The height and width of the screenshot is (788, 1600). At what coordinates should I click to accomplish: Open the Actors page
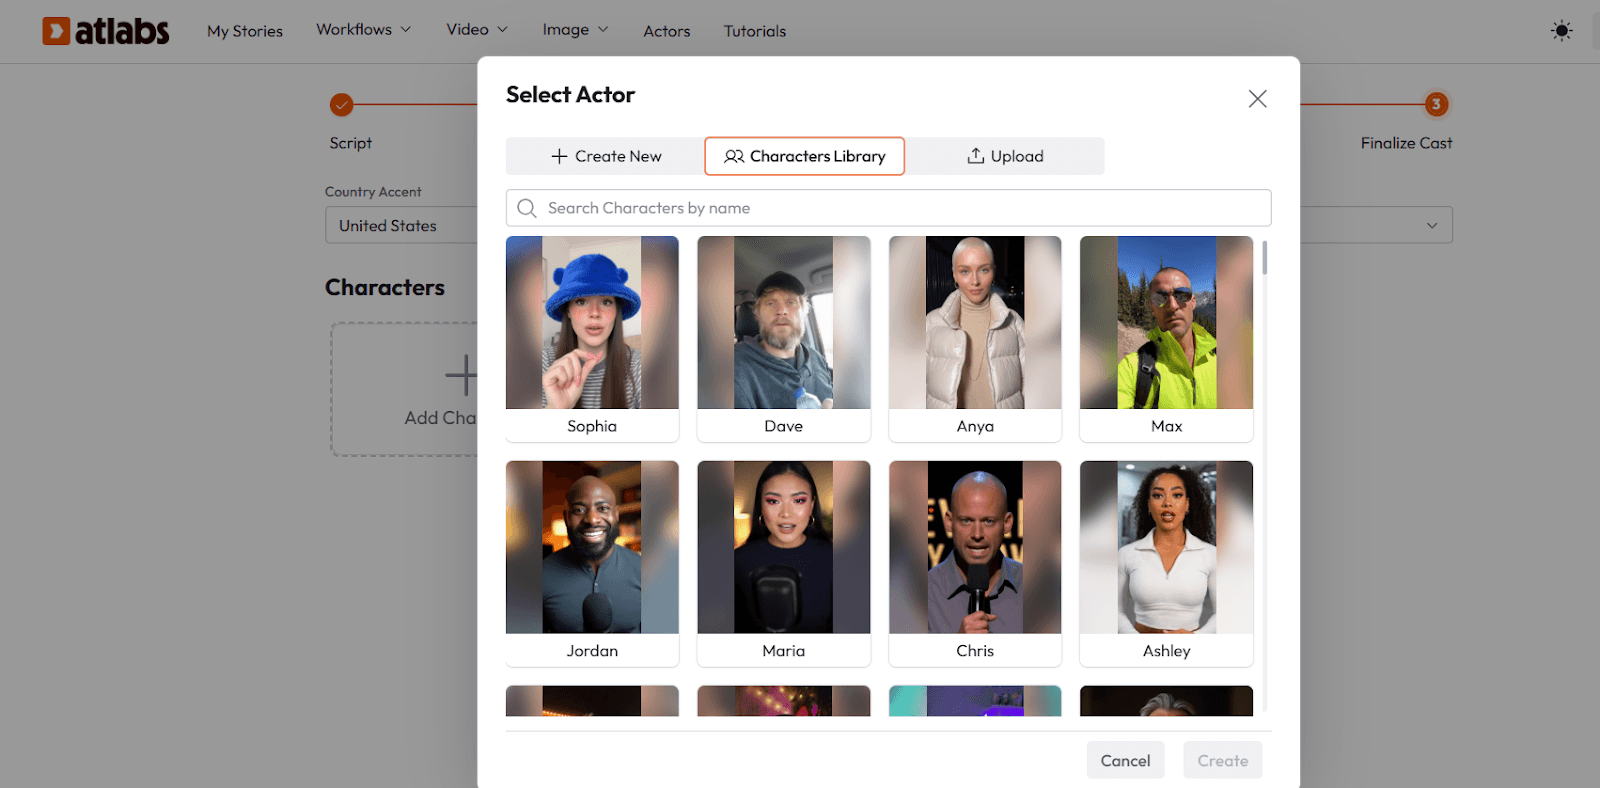[x=667, y=31]
